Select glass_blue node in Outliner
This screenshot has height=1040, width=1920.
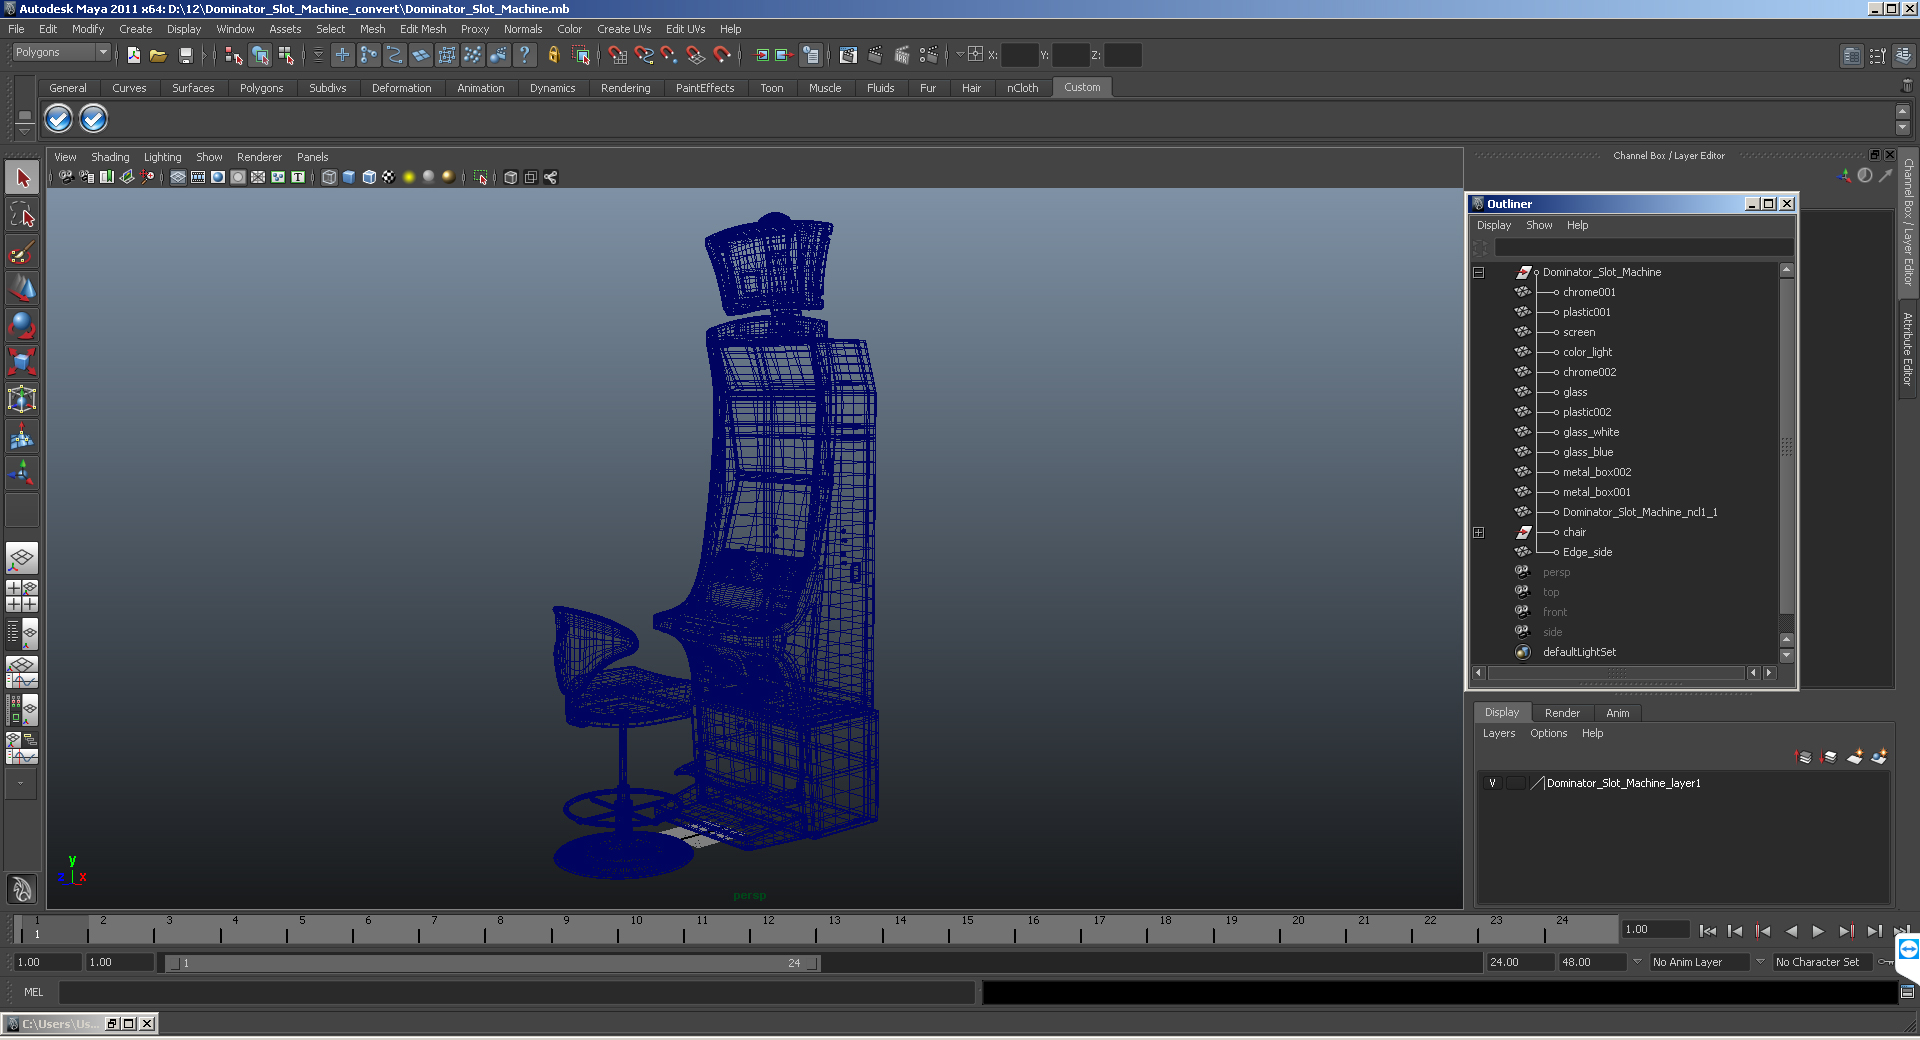tap(1588, 452)
